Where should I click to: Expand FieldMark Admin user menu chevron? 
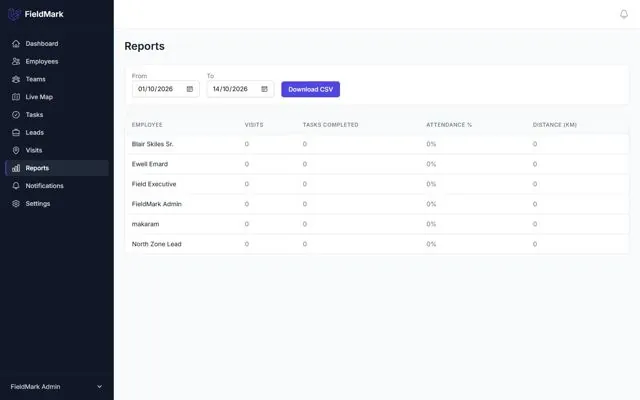click(100, 387)
